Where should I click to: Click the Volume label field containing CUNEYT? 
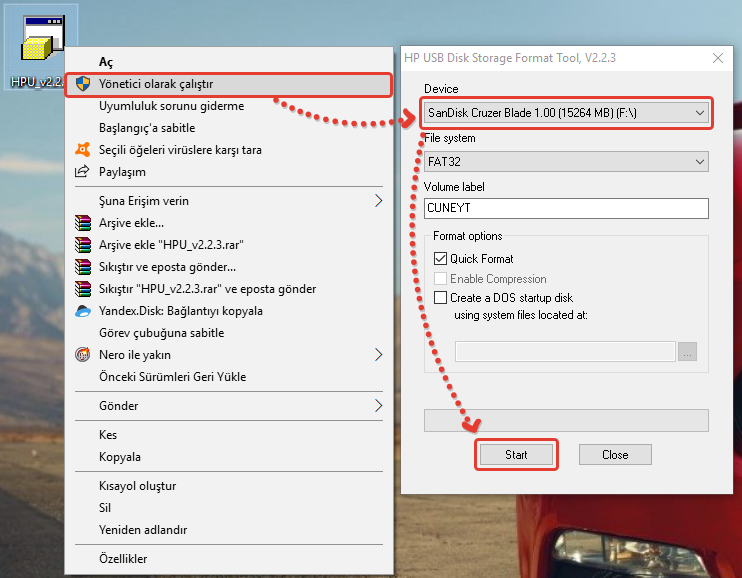(566, 208)
